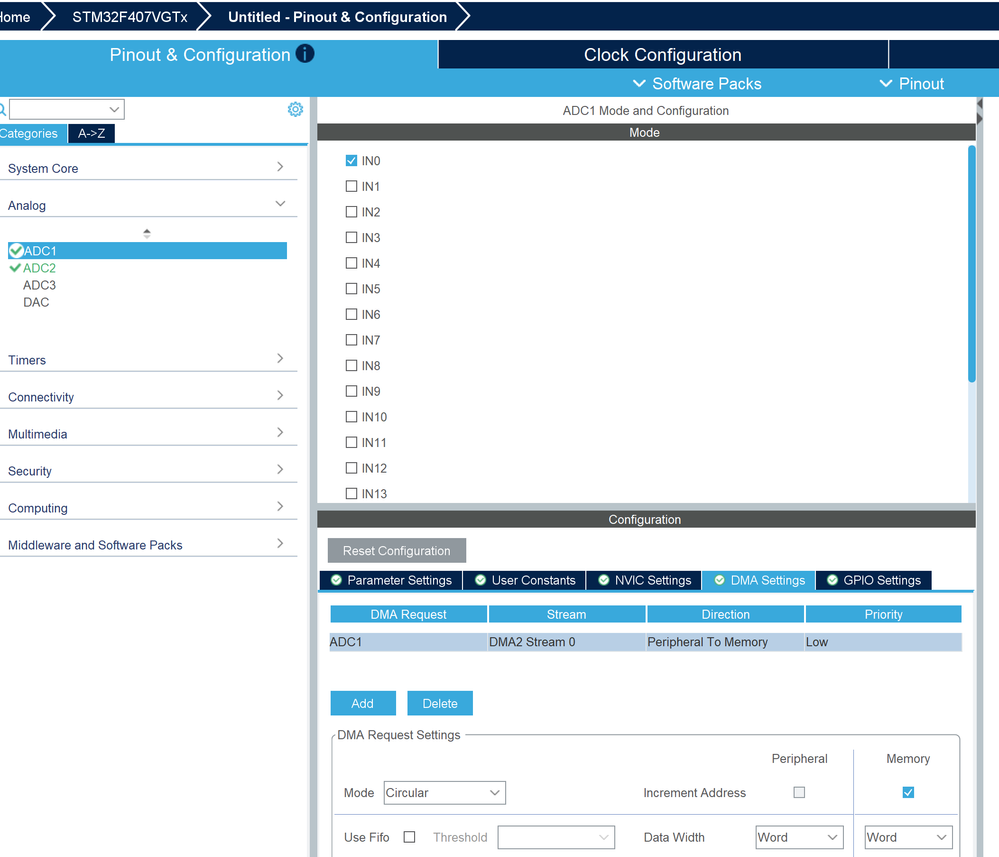Select the DMA2 Stream 0 cell
This screenshot has width=999, height=857.
click(567, 642)
